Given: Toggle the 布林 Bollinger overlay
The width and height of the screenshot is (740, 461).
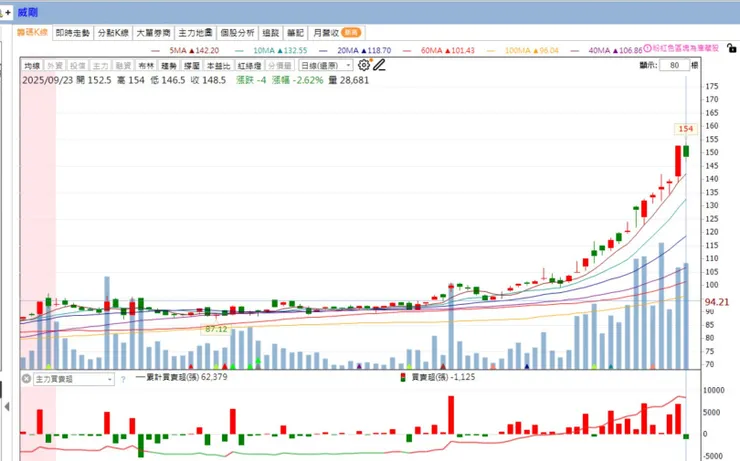Looking at the screenshot, I should (x=146, y=65).
